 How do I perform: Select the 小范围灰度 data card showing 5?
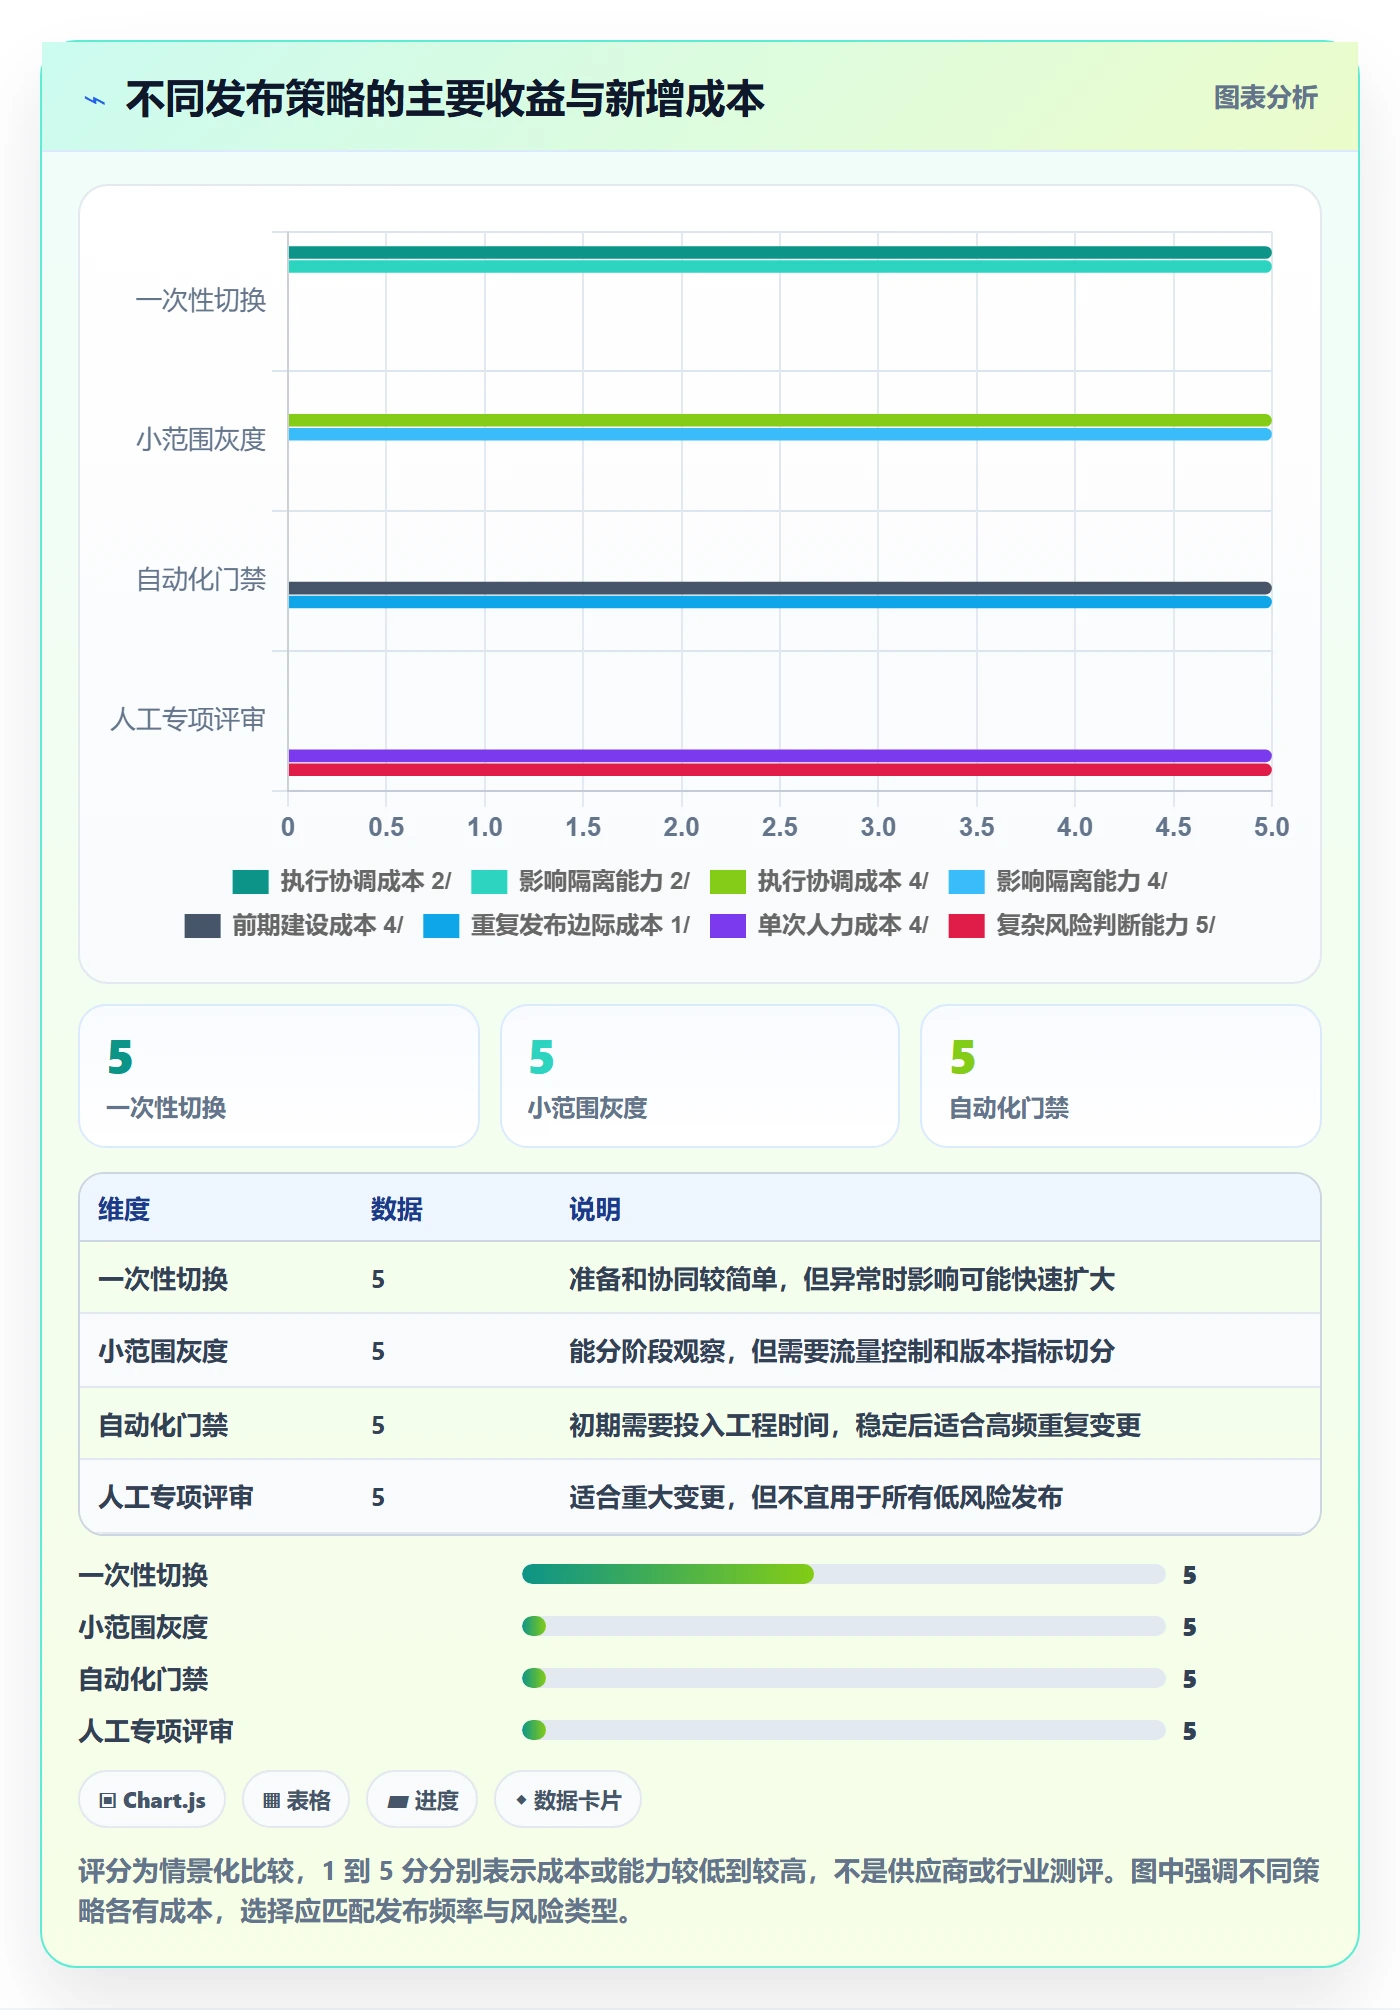pyautogui.click(x=700, y=1076)
